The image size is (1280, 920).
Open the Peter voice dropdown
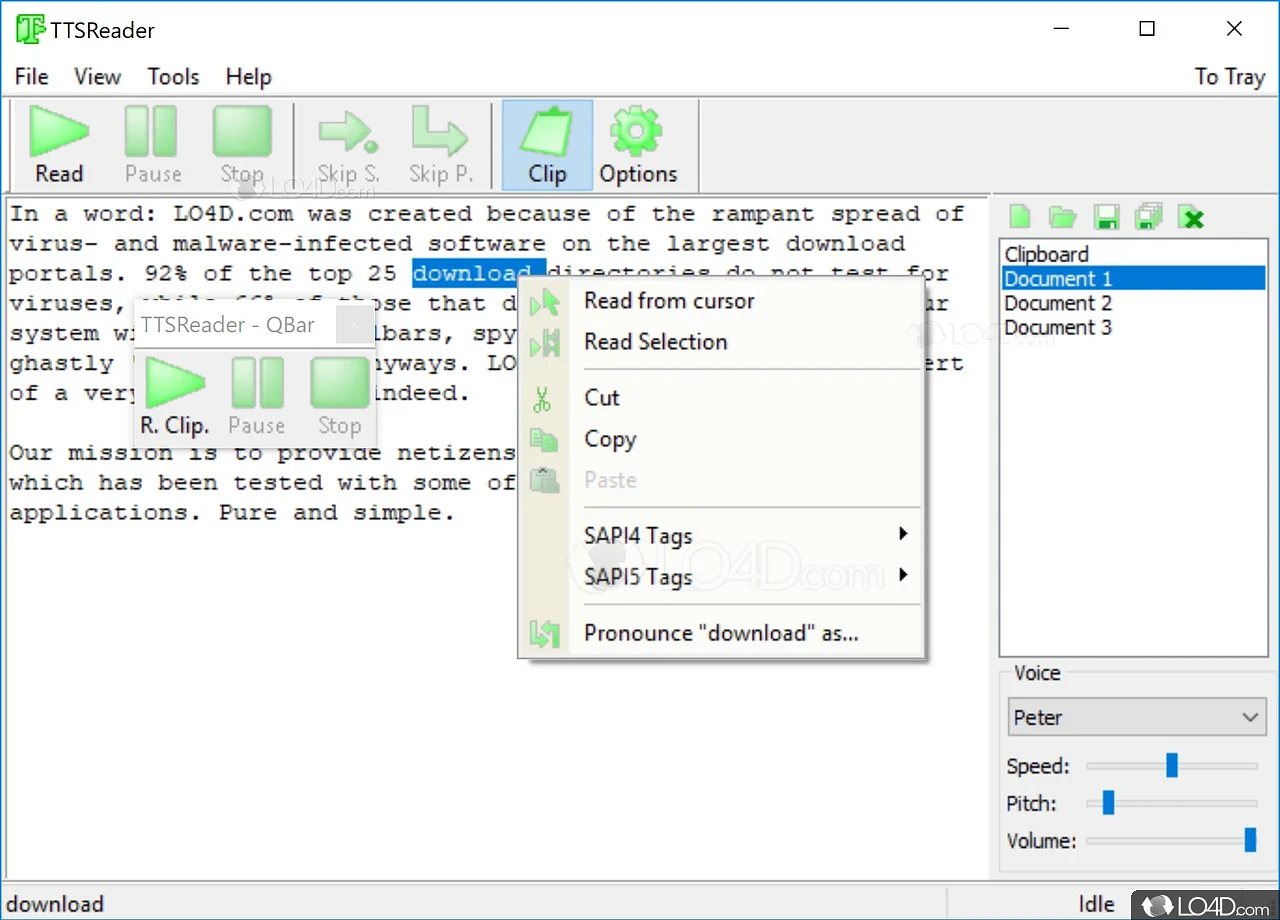(1136, 717)
